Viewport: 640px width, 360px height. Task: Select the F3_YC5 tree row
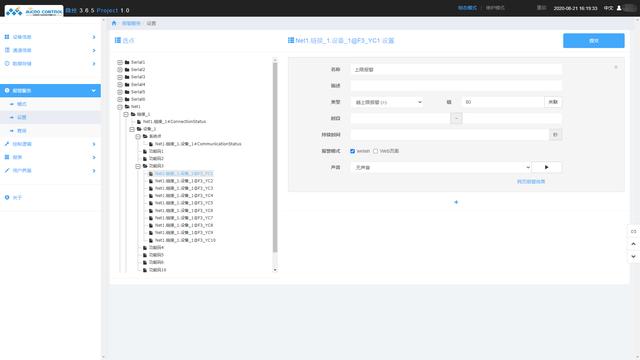point(184,203)
